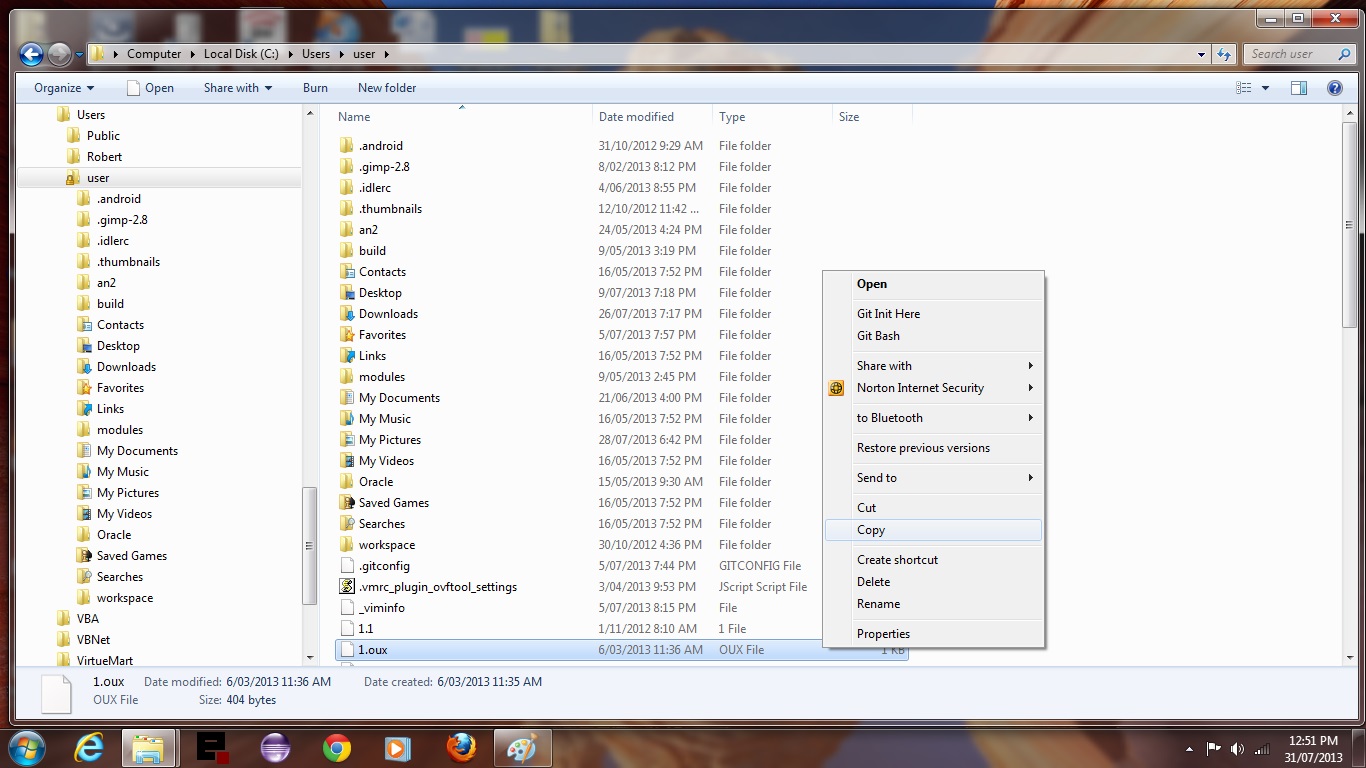This screenshot has height=768, width=1366.
Task: Choose Properties from the context menu
Action: (883, 634)
